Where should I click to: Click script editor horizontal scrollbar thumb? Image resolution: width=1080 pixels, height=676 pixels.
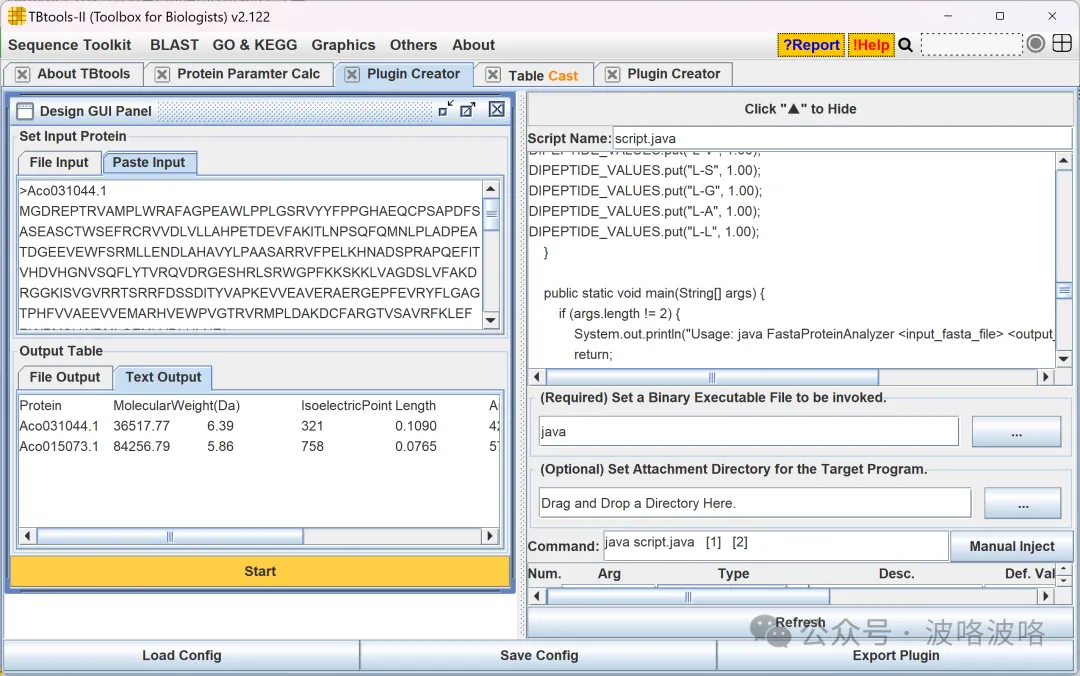pyautogui.click(x=712, y=377)
